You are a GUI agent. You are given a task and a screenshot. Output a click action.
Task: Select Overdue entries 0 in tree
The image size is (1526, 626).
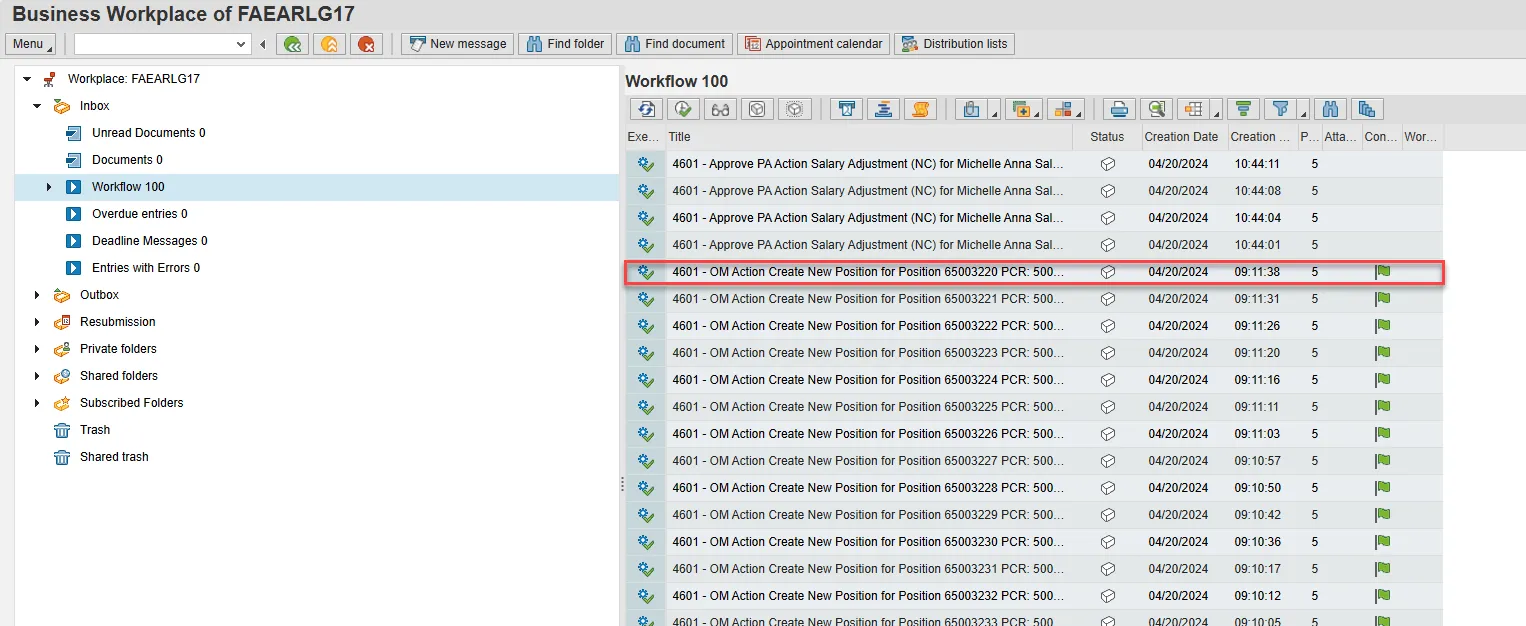coord(139,214)
